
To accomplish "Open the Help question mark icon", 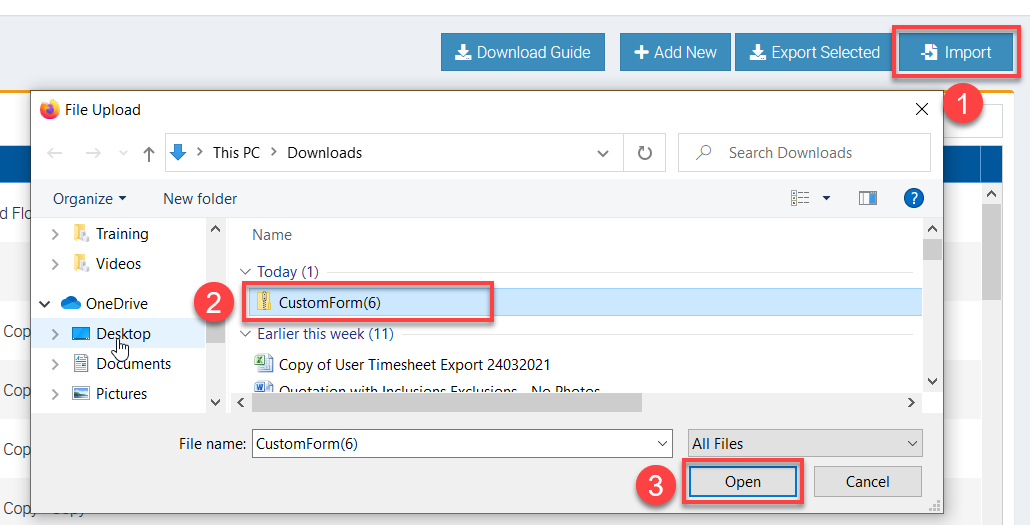I will pyautogui.click(x=913, y=198).
